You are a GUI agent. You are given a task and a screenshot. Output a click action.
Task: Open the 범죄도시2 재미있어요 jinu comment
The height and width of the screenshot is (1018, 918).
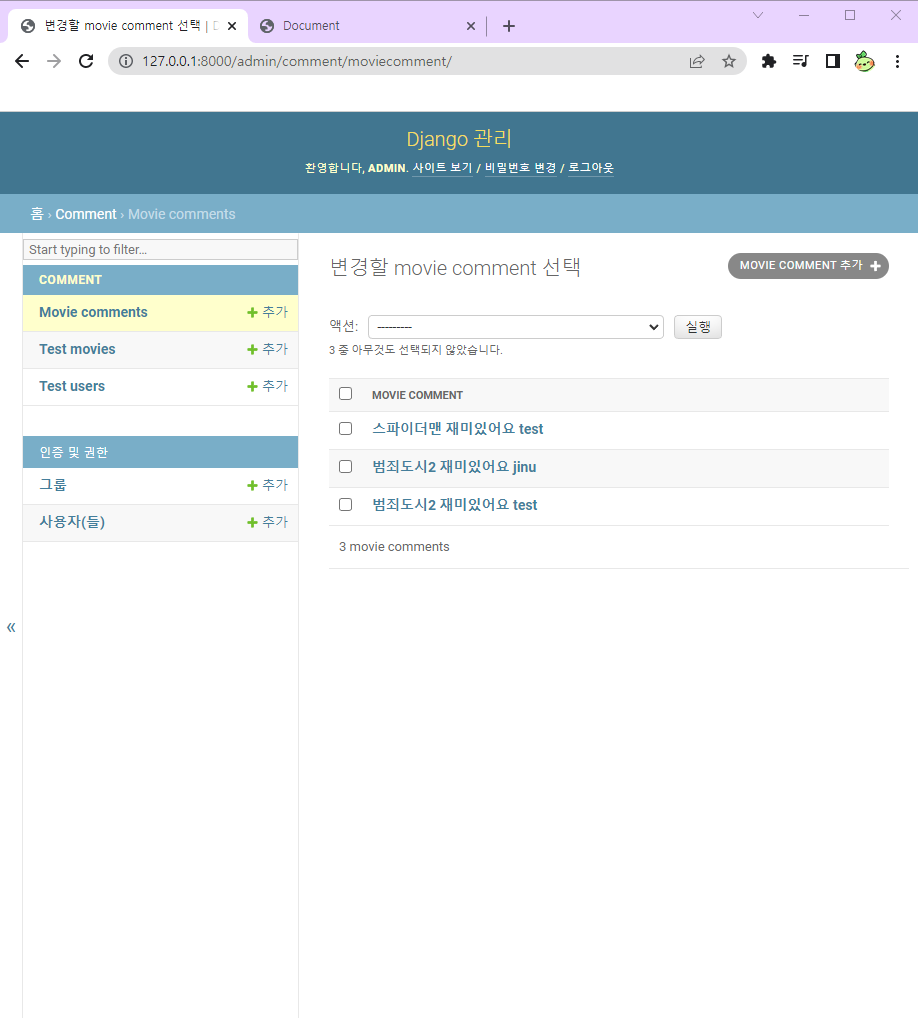(x=454, y=467)
